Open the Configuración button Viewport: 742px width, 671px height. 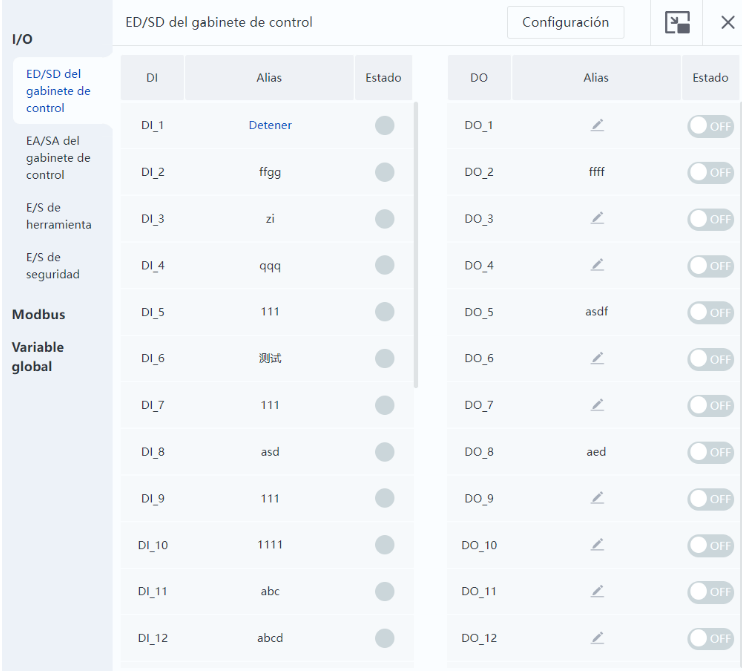tap(565, 22)
